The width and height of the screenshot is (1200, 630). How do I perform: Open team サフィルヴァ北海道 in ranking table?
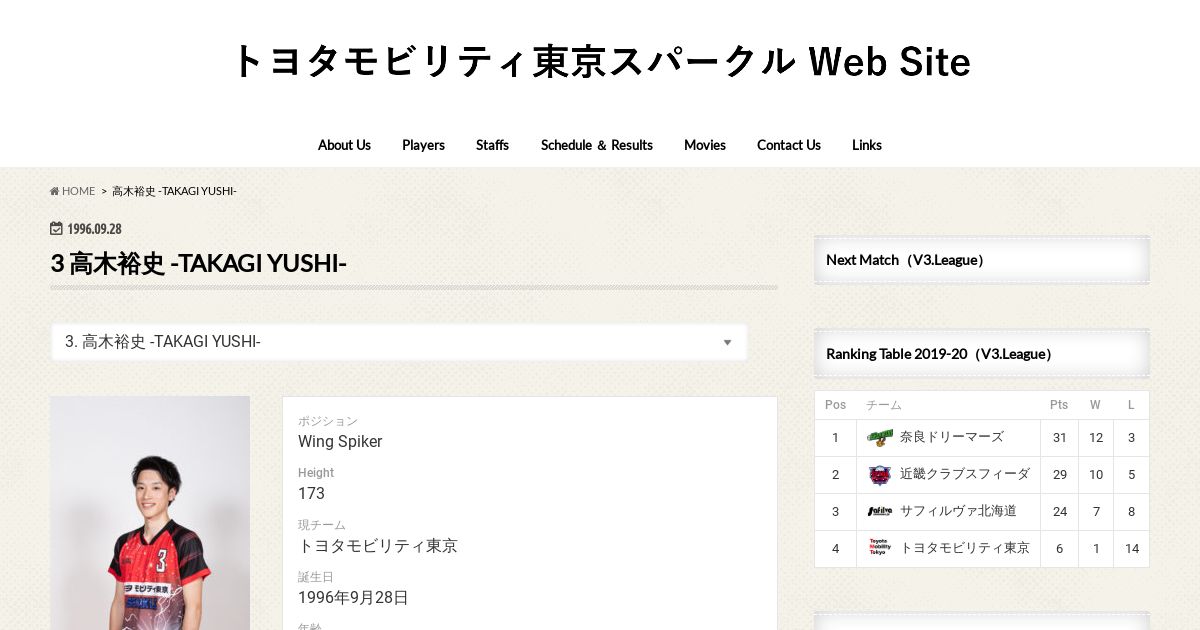click(958, 511)
